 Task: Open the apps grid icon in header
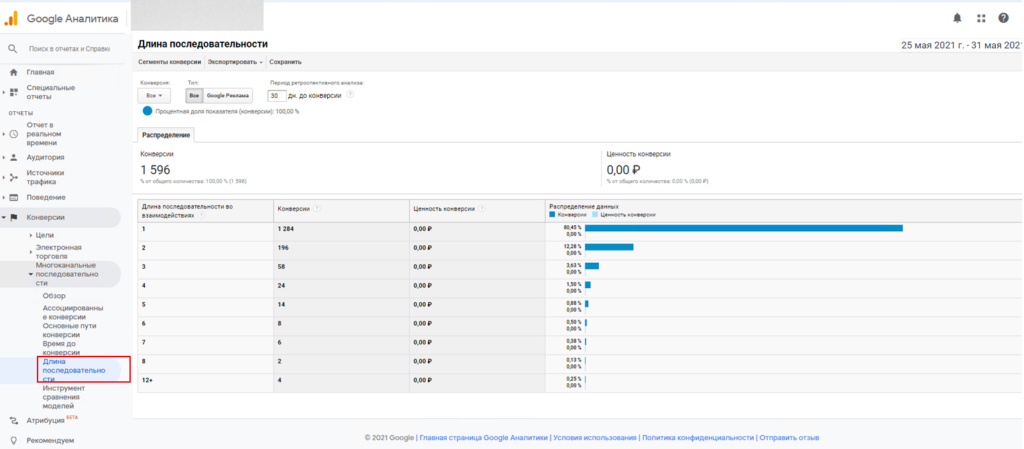980,18
